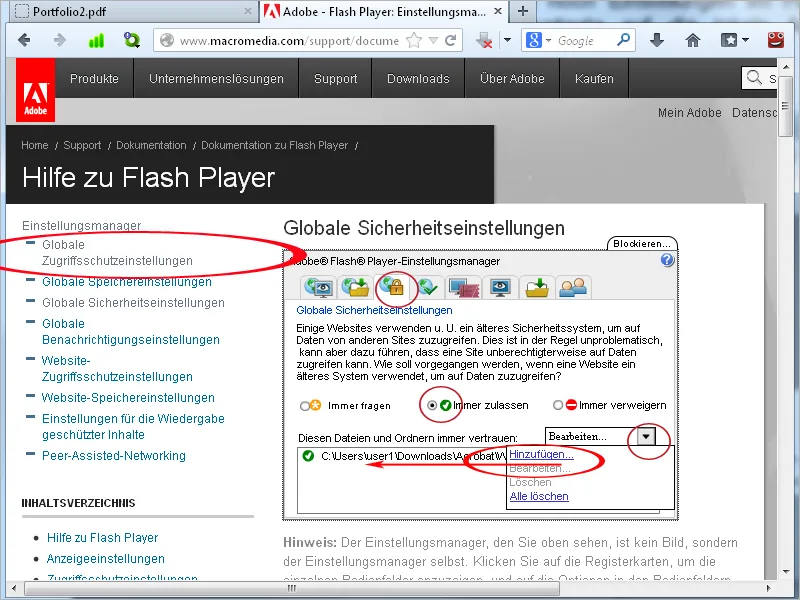Go back with the browser back arrow
Viewport: 800px width, 600px height.
point(24,40)
